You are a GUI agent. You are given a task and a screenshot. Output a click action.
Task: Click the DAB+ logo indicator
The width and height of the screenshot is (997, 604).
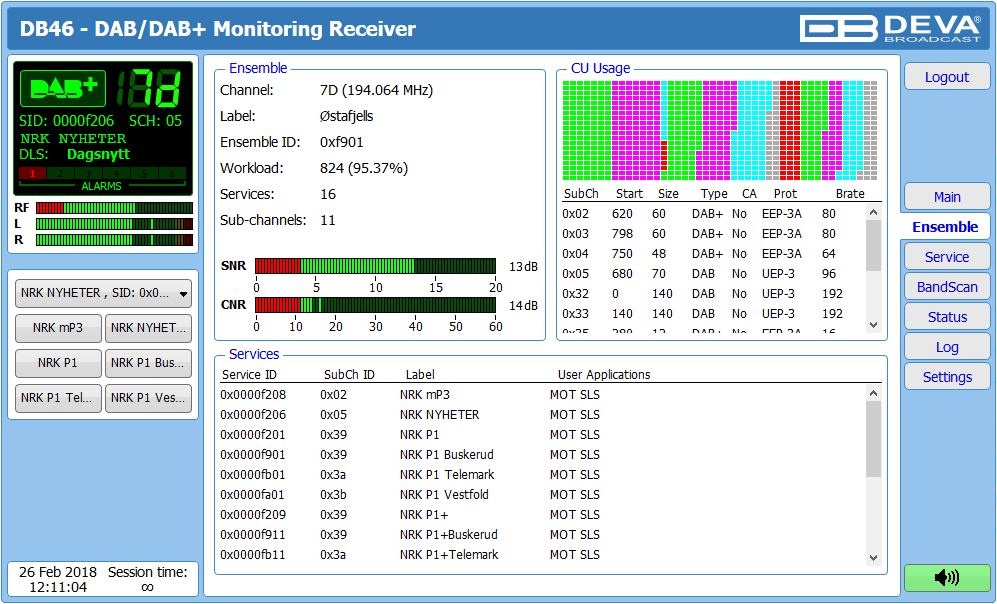[63, 88]
